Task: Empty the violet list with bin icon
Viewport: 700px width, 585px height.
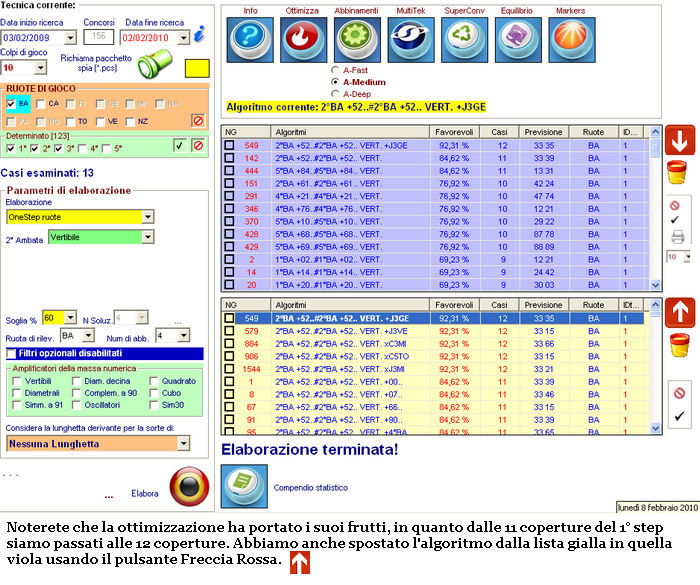Action: pyautogui.click(x=676, y=172)
